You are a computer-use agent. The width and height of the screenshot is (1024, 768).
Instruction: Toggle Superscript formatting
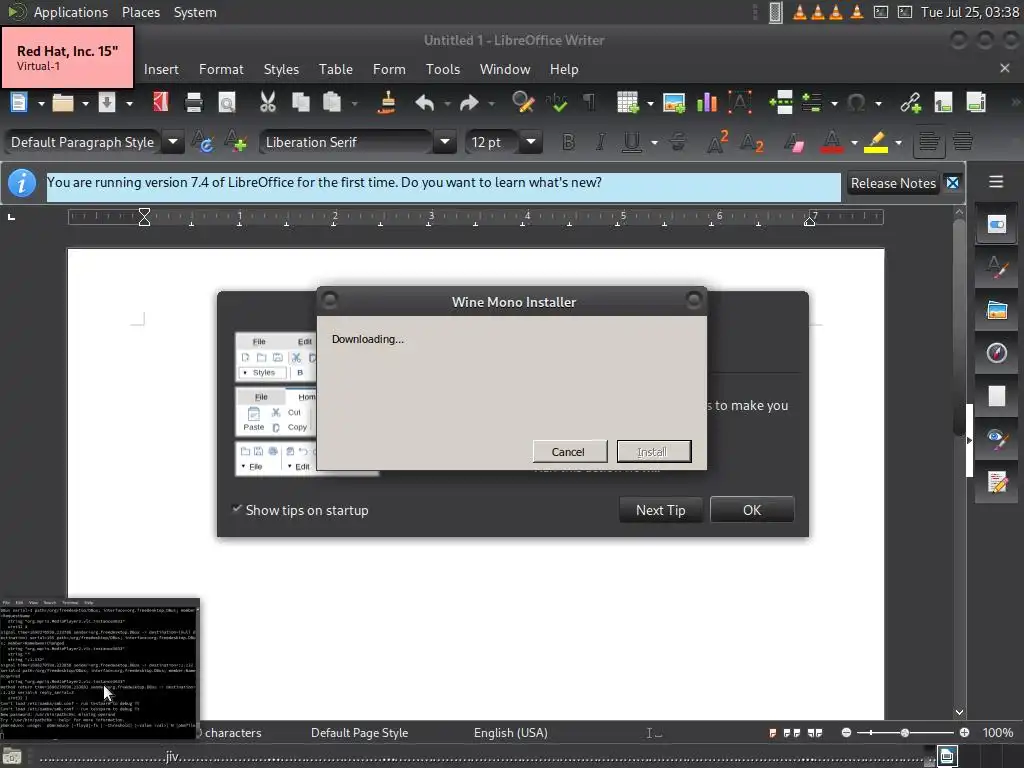point(717,142)
